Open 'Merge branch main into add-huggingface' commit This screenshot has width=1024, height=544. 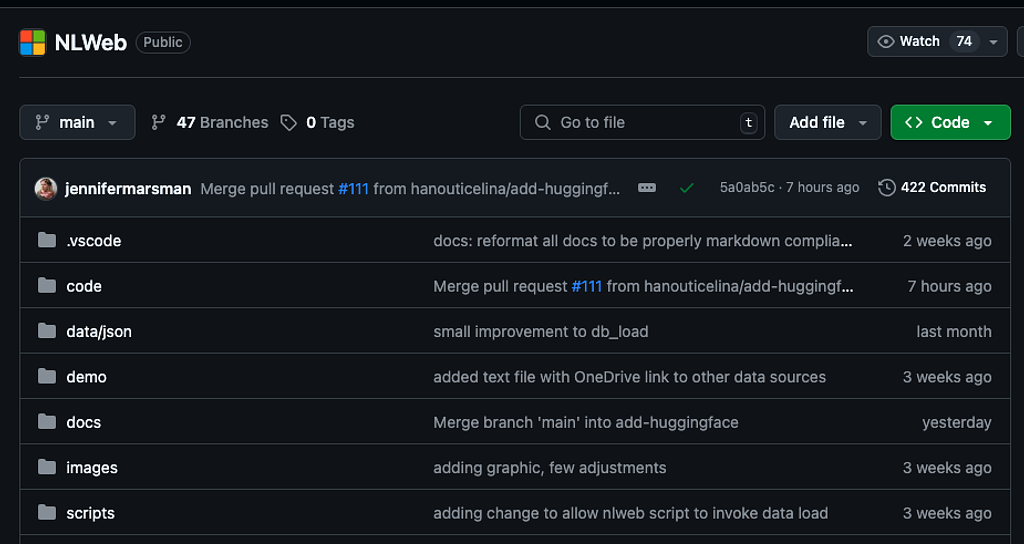tap(586, 422)
